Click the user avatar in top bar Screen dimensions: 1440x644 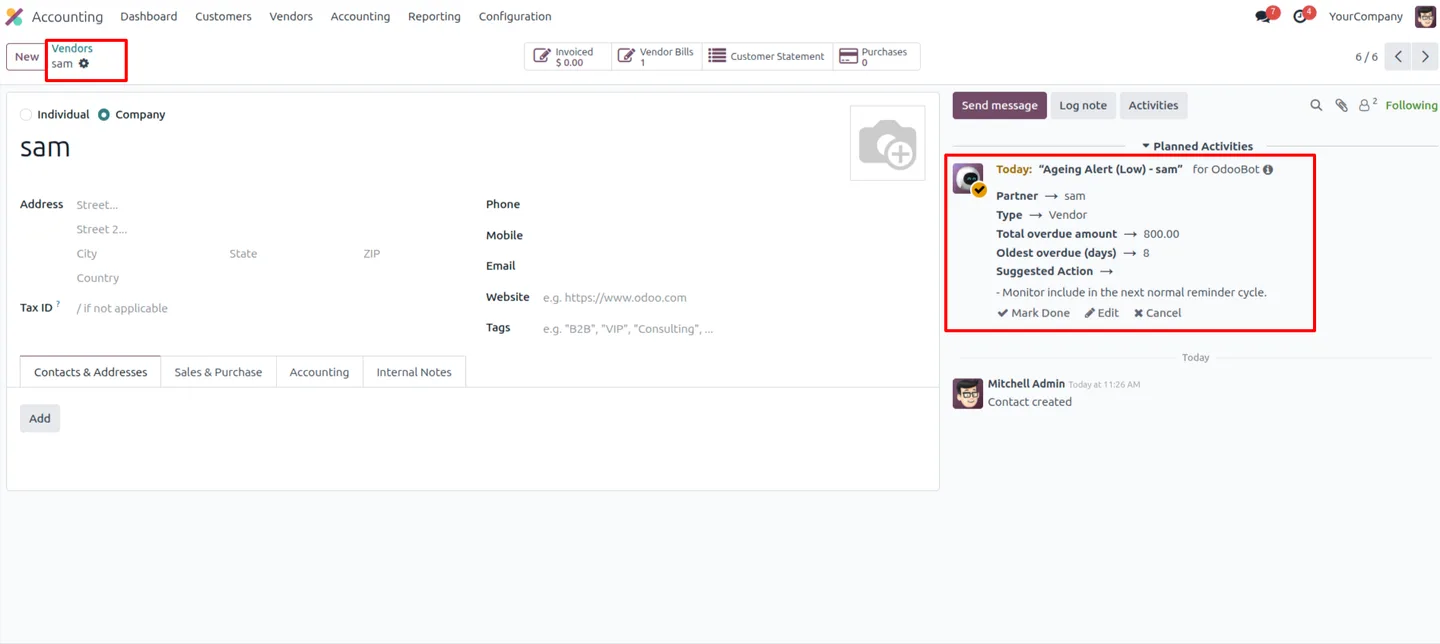coord(1425,17)
